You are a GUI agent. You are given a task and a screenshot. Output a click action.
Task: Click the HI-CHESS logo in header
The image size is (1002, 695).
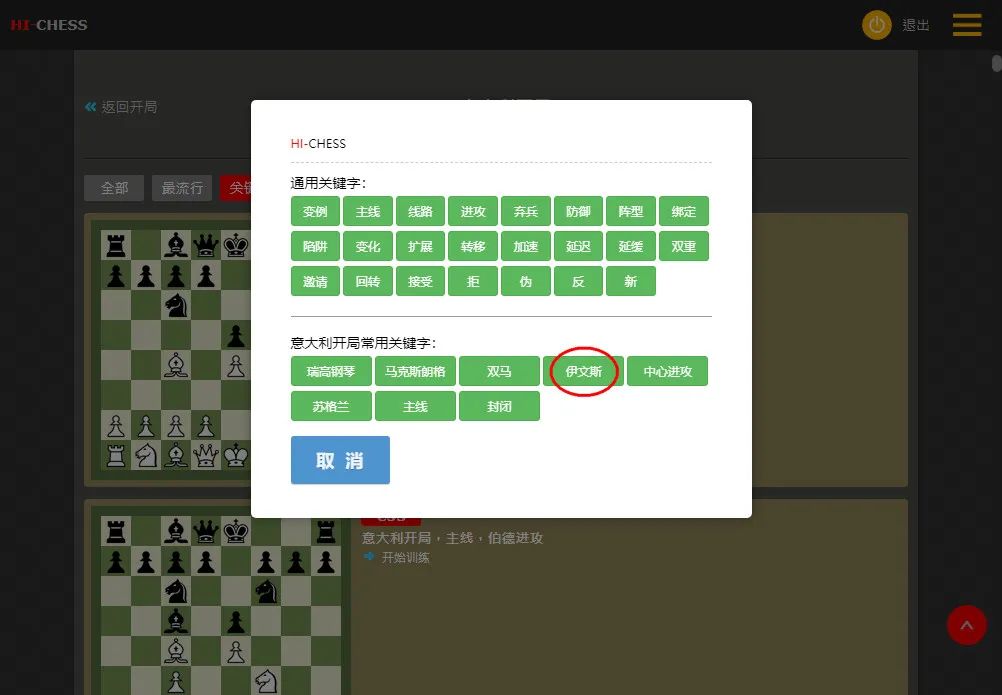click(49, 25)
